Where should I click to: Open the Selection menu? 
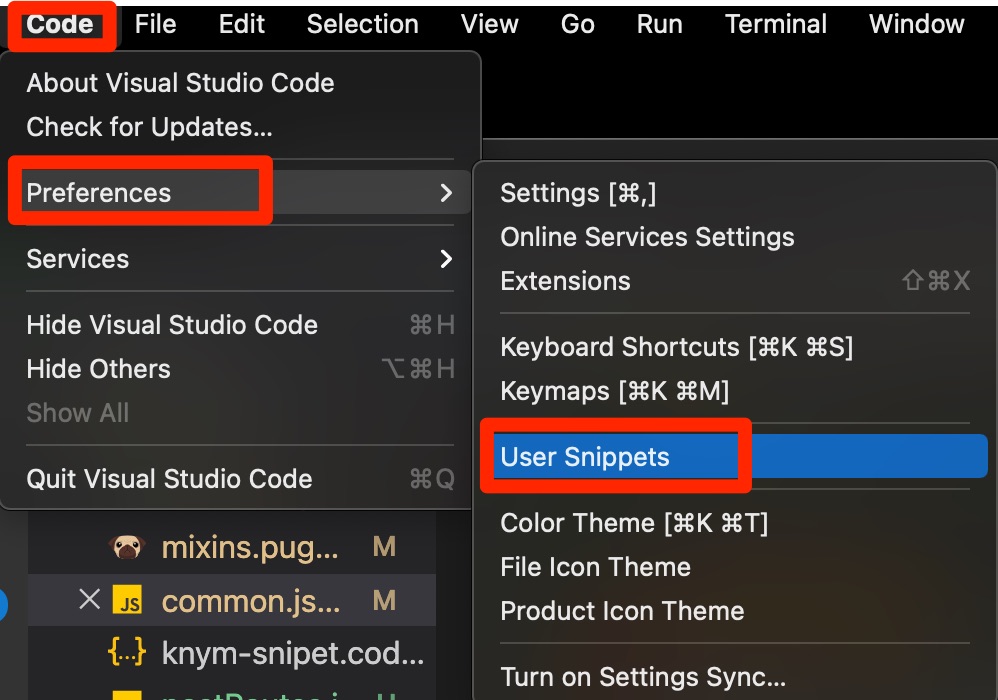tap(363, 24)
